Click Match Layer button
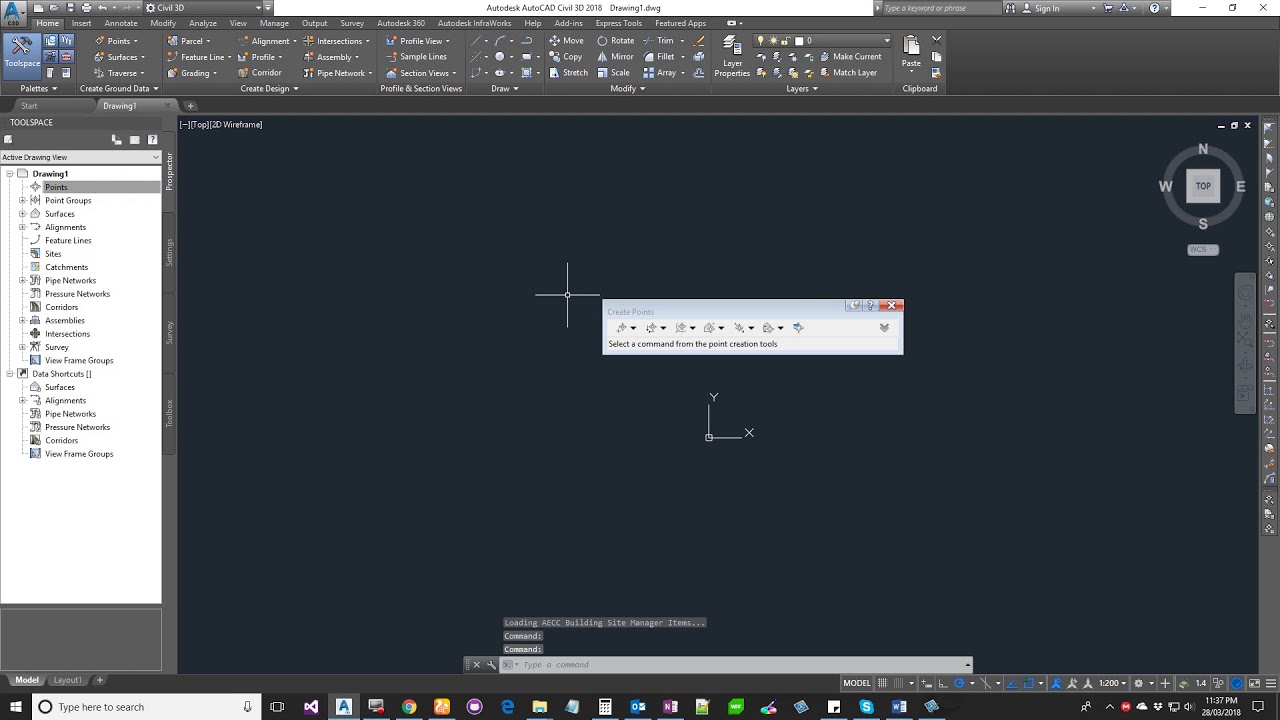The image size is (1280, 720). (x=846, y=73)
